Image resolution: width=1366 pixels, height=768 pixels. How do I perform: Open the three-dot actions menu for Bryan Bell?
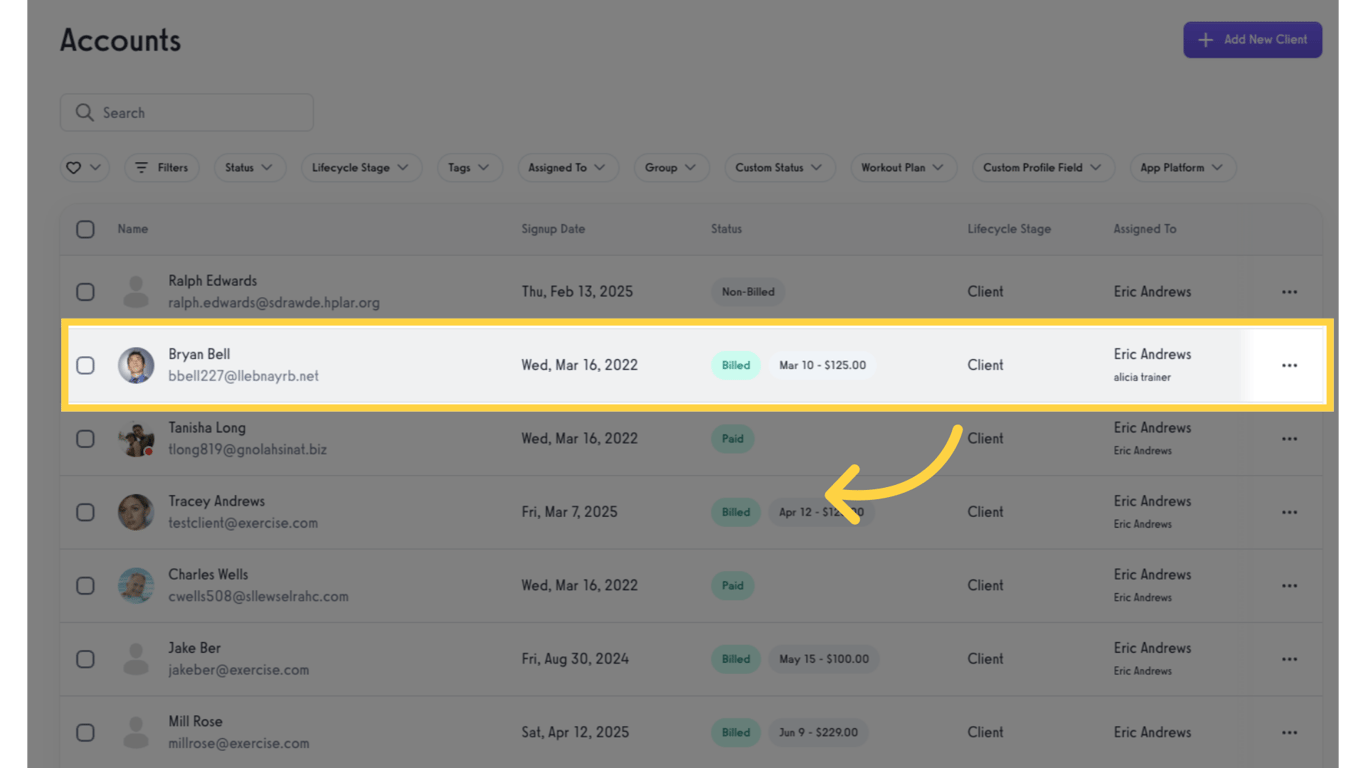(1289, 365)
